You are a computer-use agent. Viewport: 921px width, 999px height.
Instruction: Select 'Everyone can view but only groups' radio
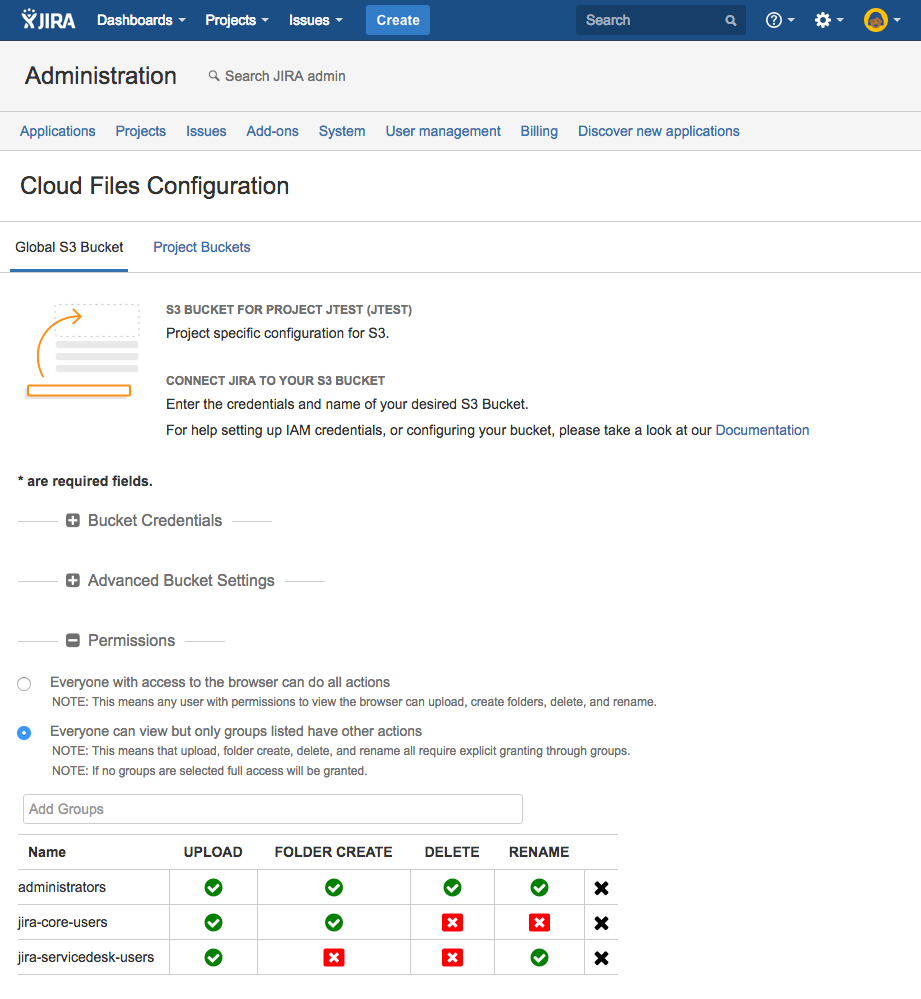pos(24,733)
